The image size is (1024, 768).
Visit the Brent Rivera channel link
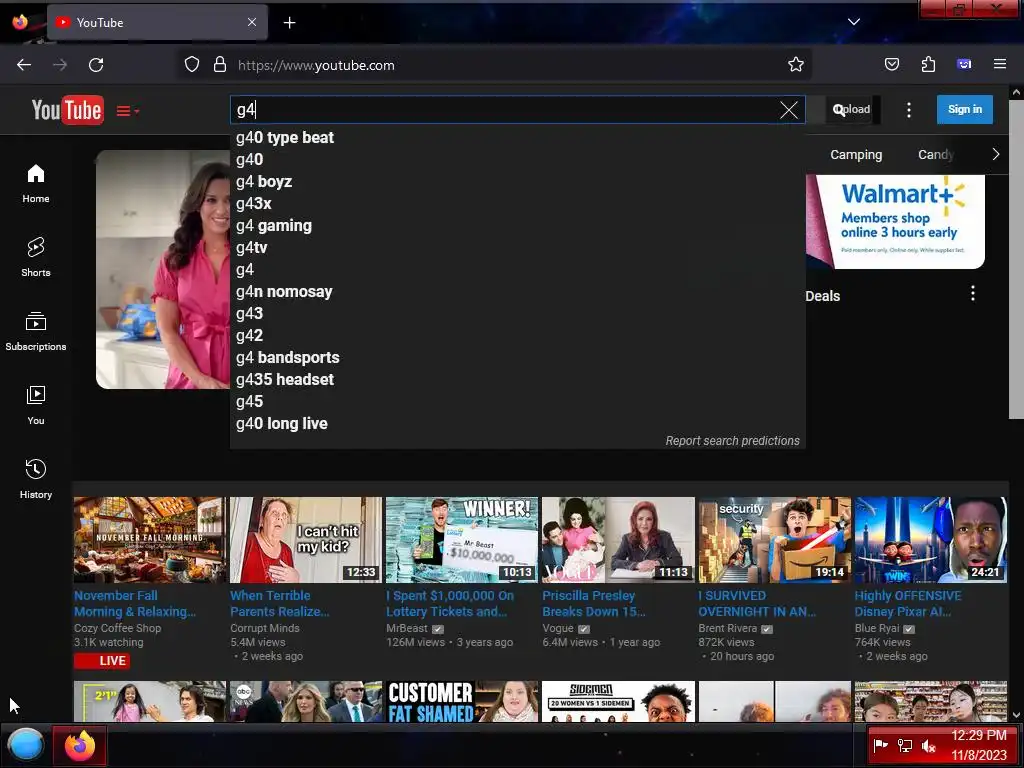point(728,628)
